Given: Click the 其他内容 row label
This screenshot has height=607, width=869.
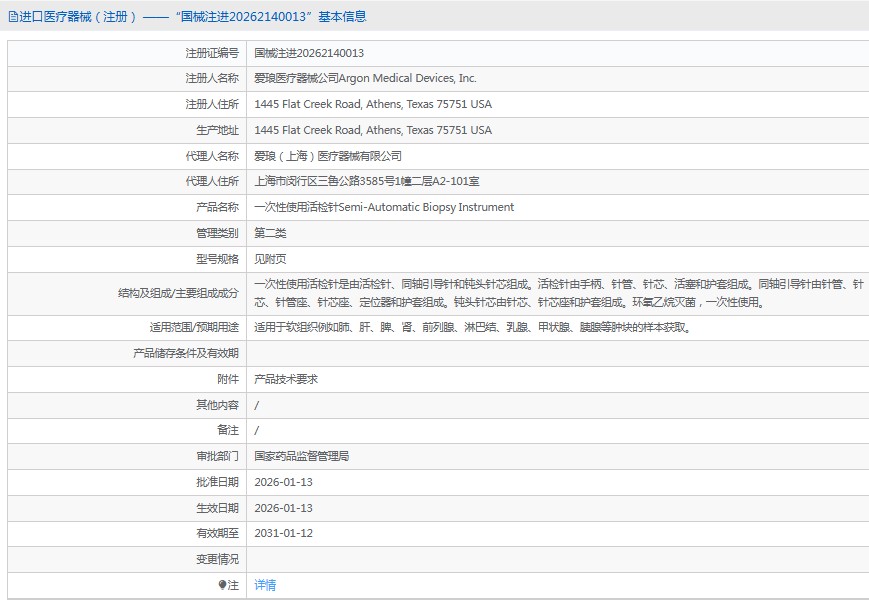Looking at the screenshot, I should (x=217, y=405).
